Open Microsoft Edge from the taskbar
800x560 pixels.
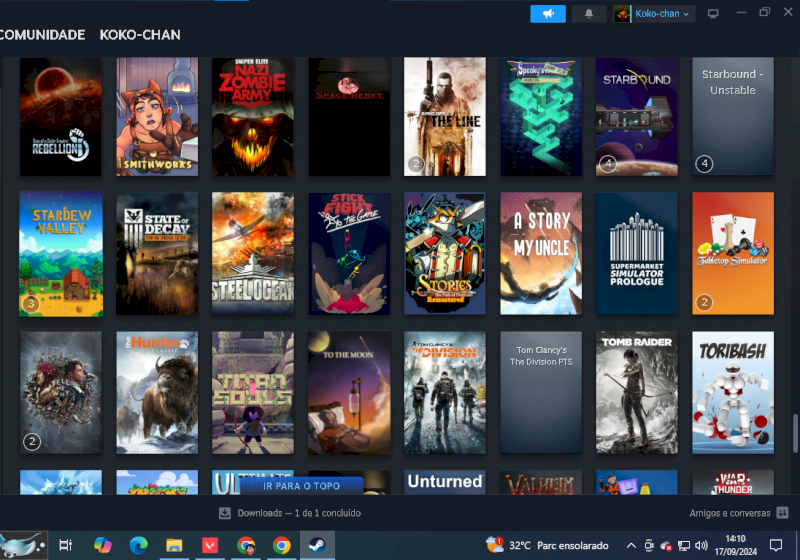click(138, 545)
